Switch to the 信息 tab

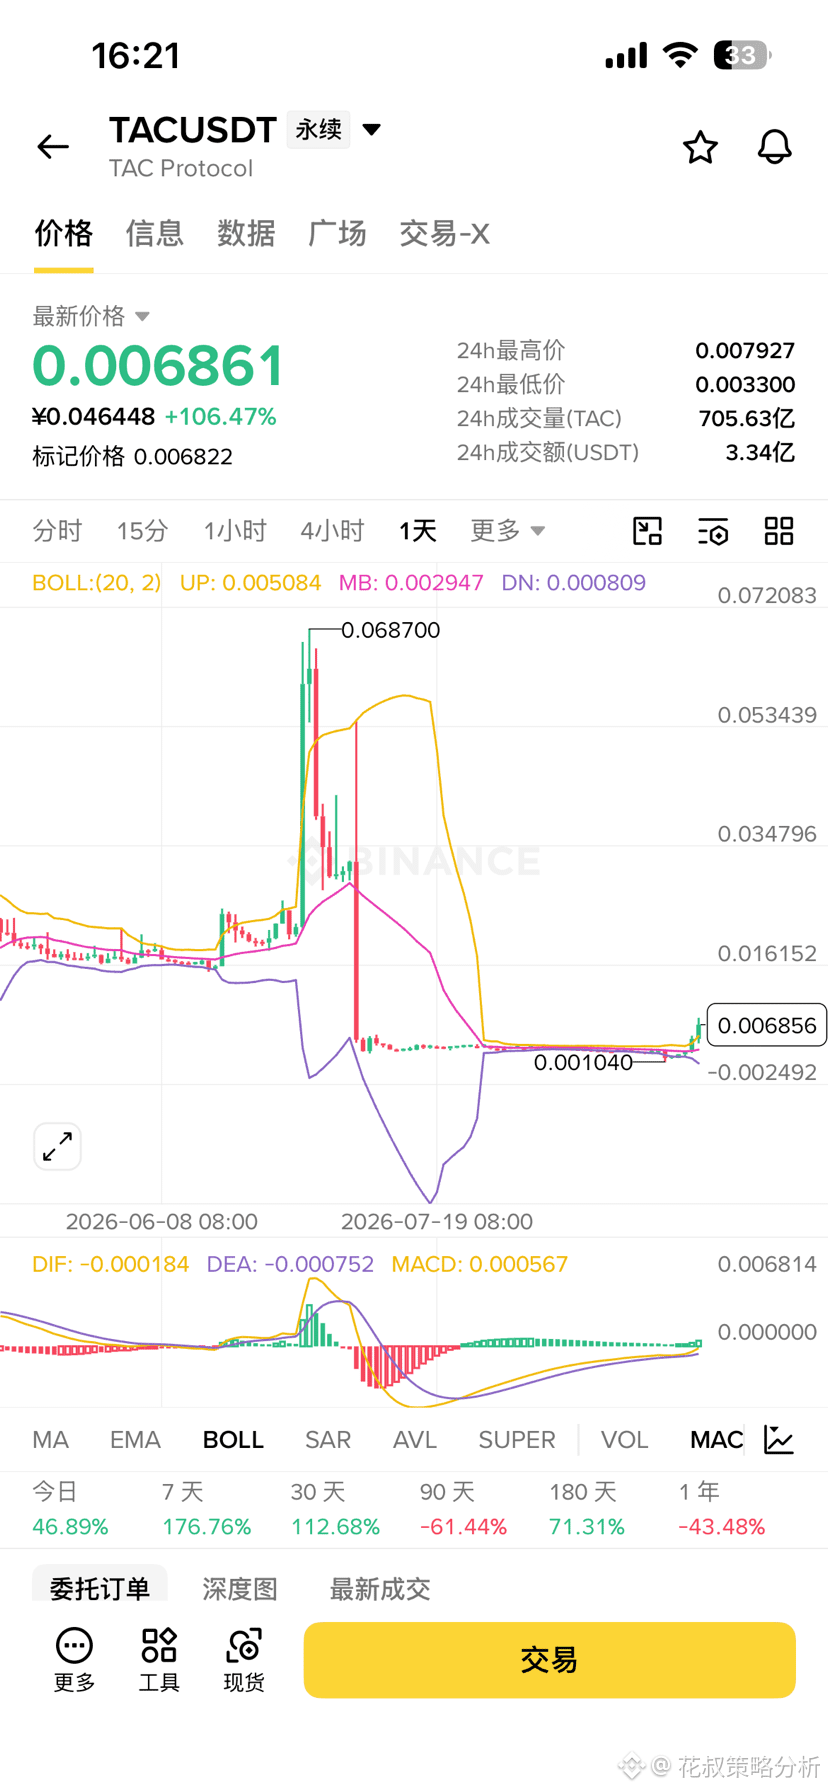tap(155, 233)
